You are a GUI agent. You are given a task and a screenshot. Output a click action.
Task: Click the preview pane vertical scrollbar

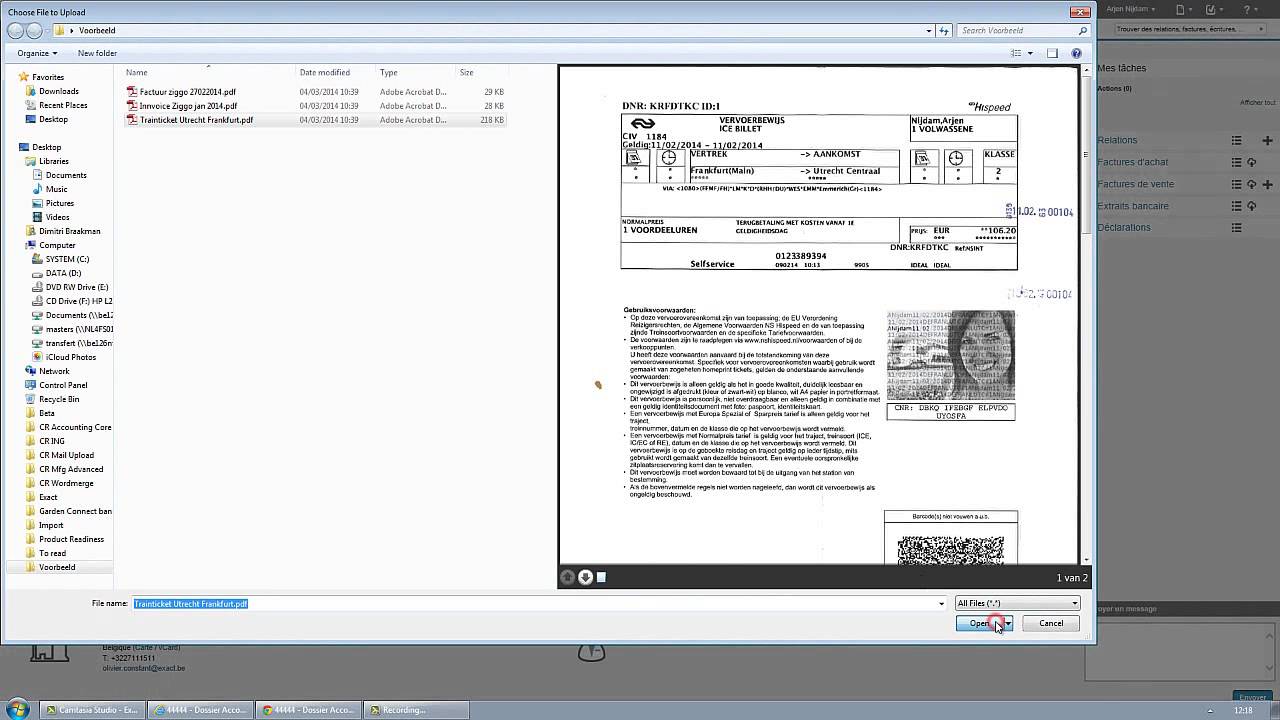click(x=1086, y=314)
